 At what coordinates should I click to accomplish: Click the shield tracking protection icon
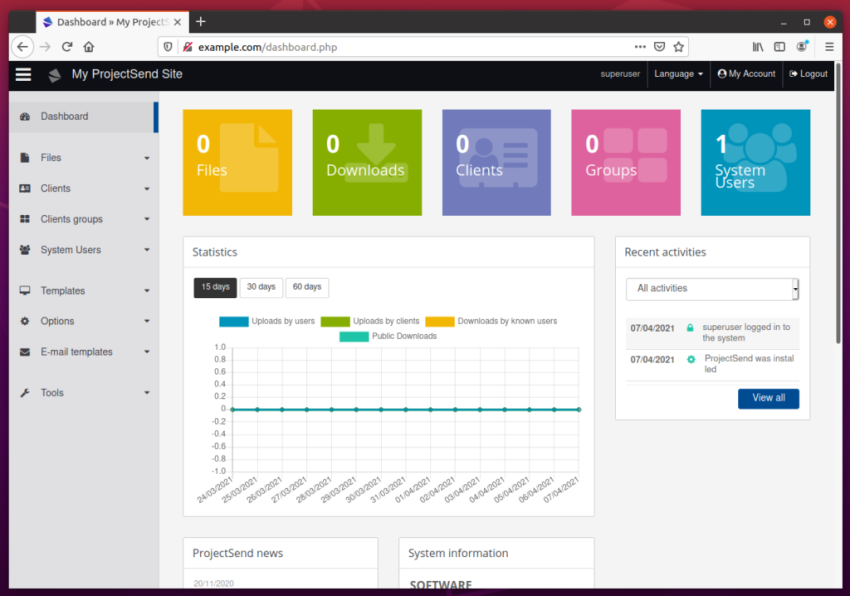(168, 47)
